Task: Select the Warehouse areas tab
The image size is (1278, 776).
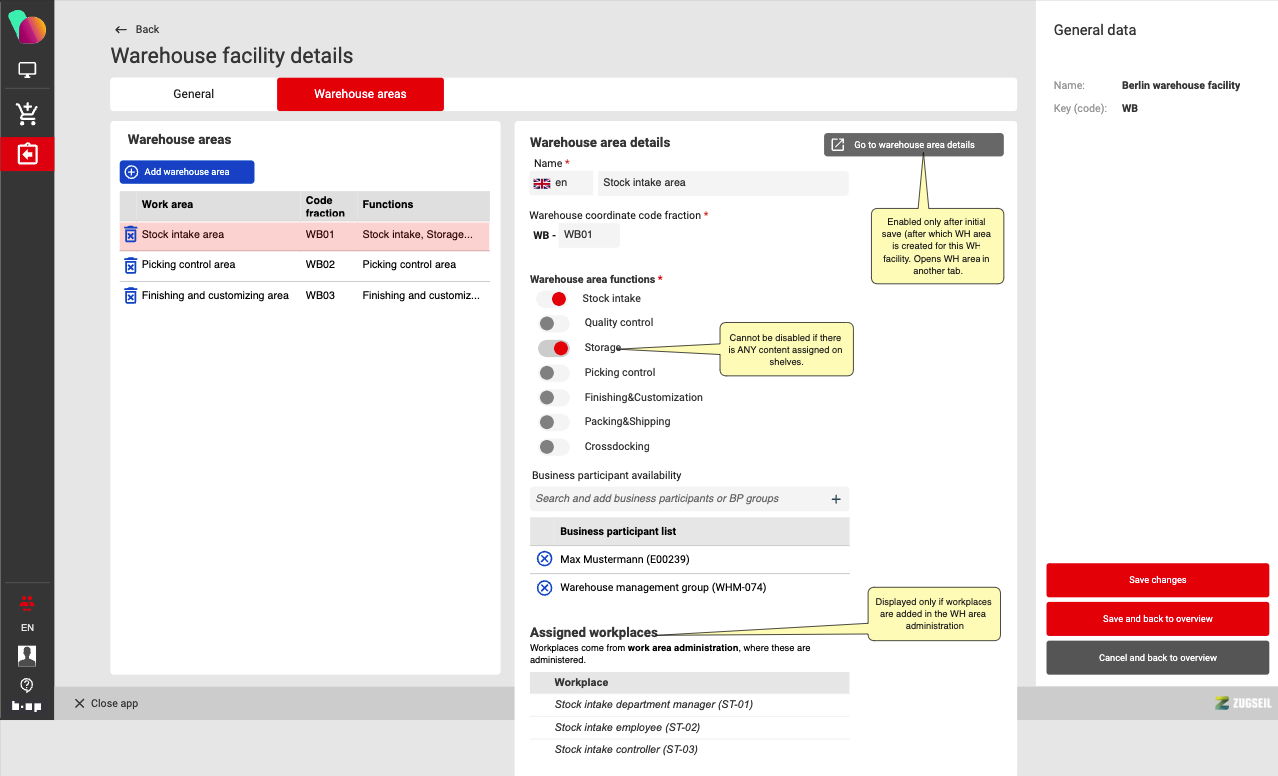Action: [360, 94]
